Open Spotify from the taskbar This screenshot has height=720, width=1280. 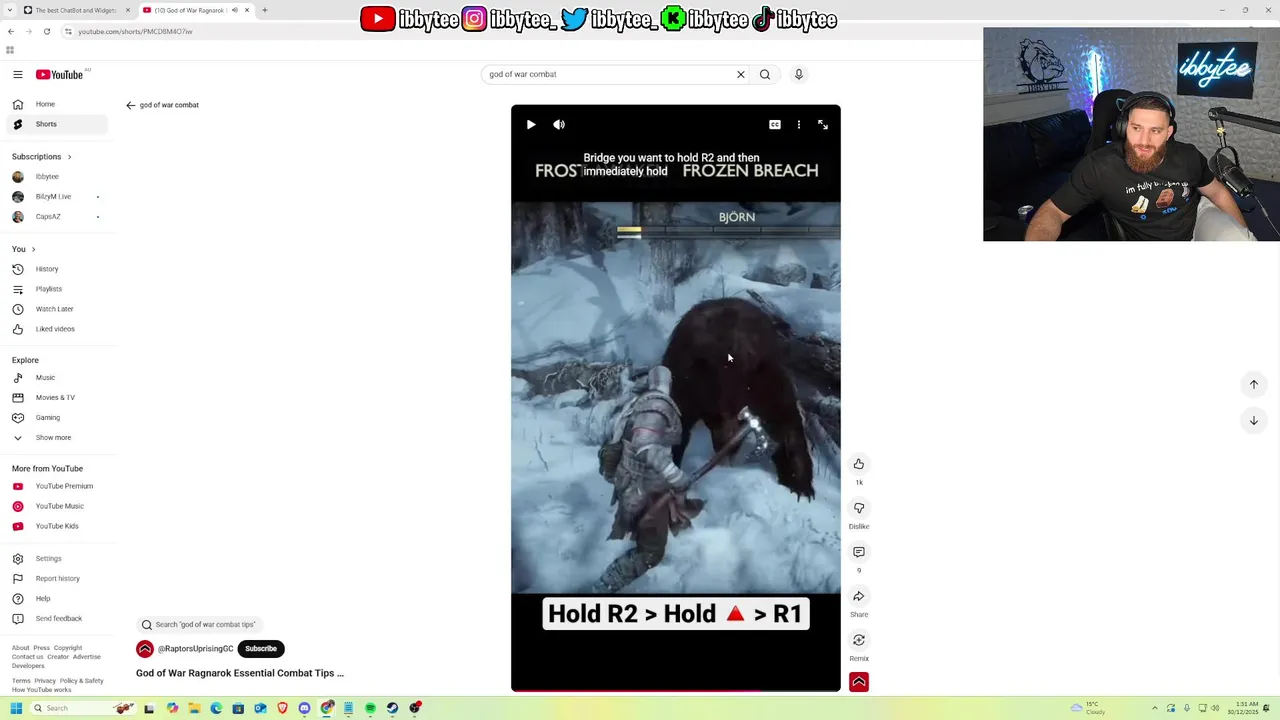(370, 708)
